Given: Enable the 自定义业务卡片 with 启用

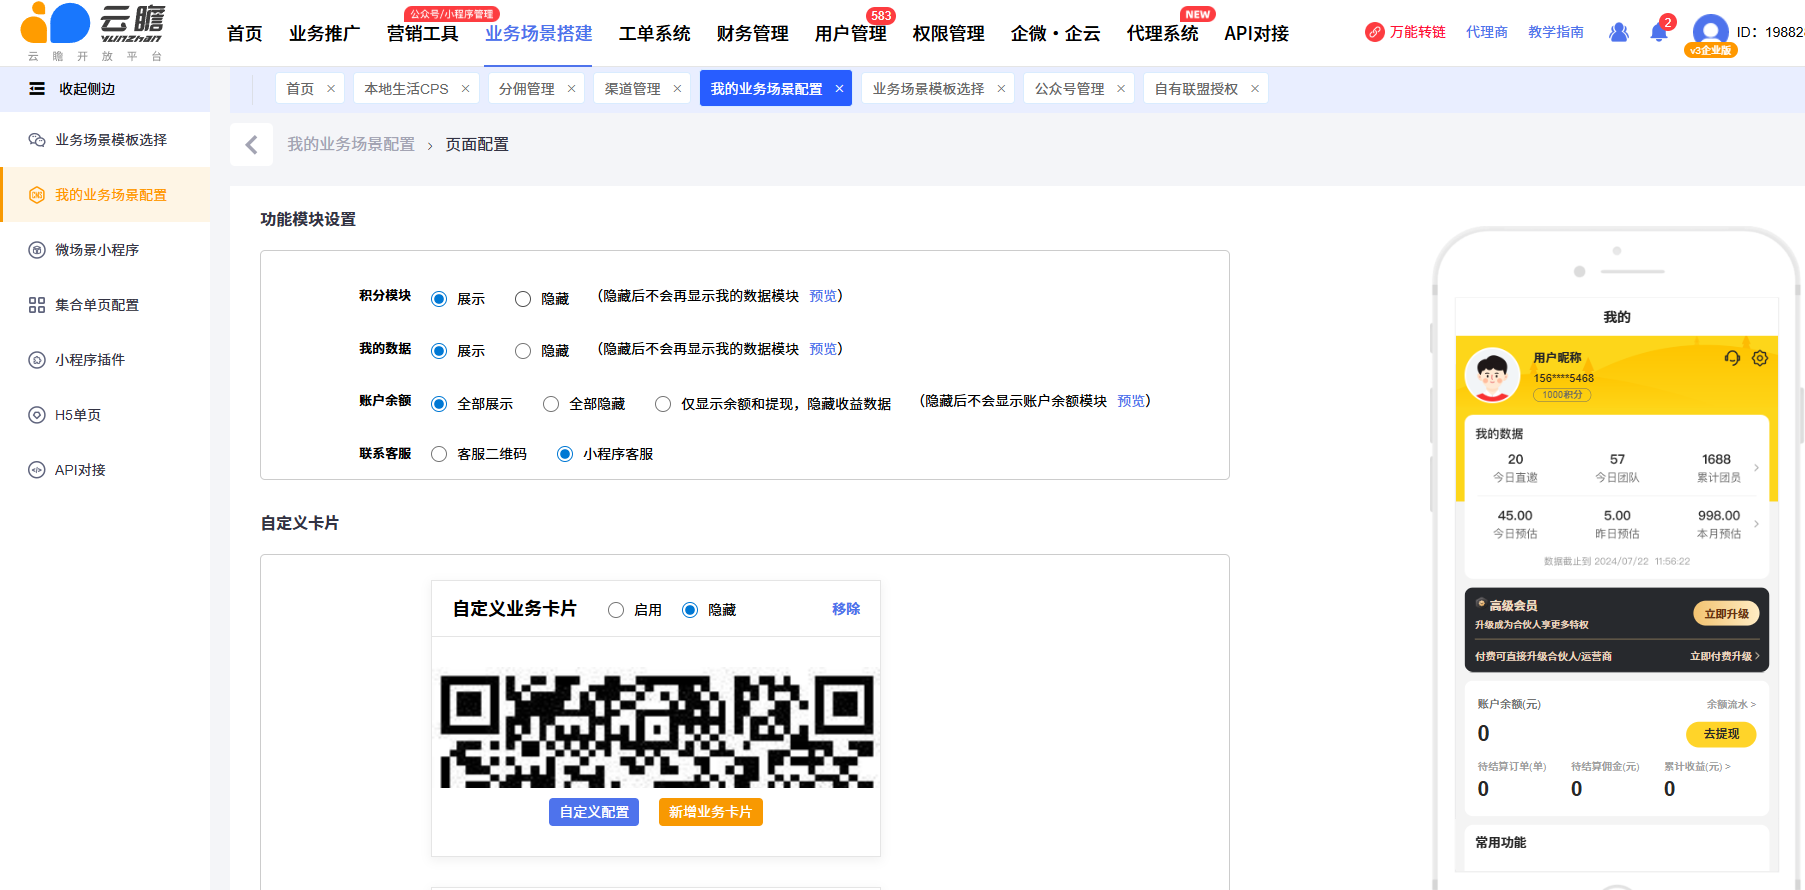Looking at the screenshot, I should point(616,610).
